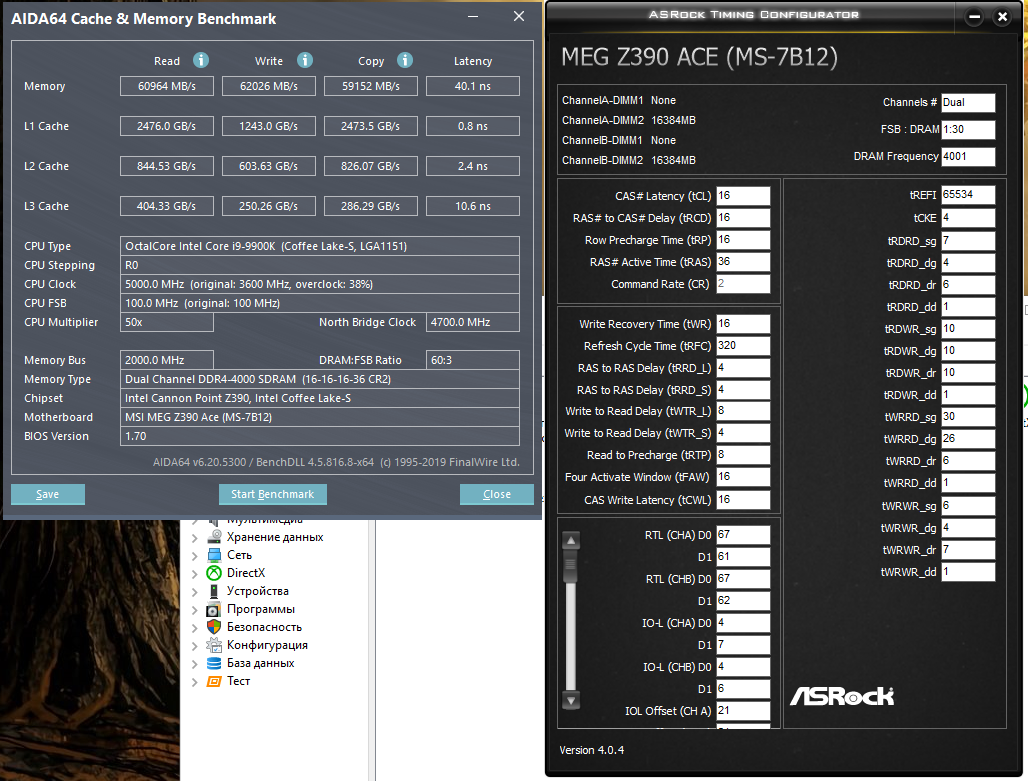Expand the База данных tree node
1028x781 pixels.
click(195, 664)
